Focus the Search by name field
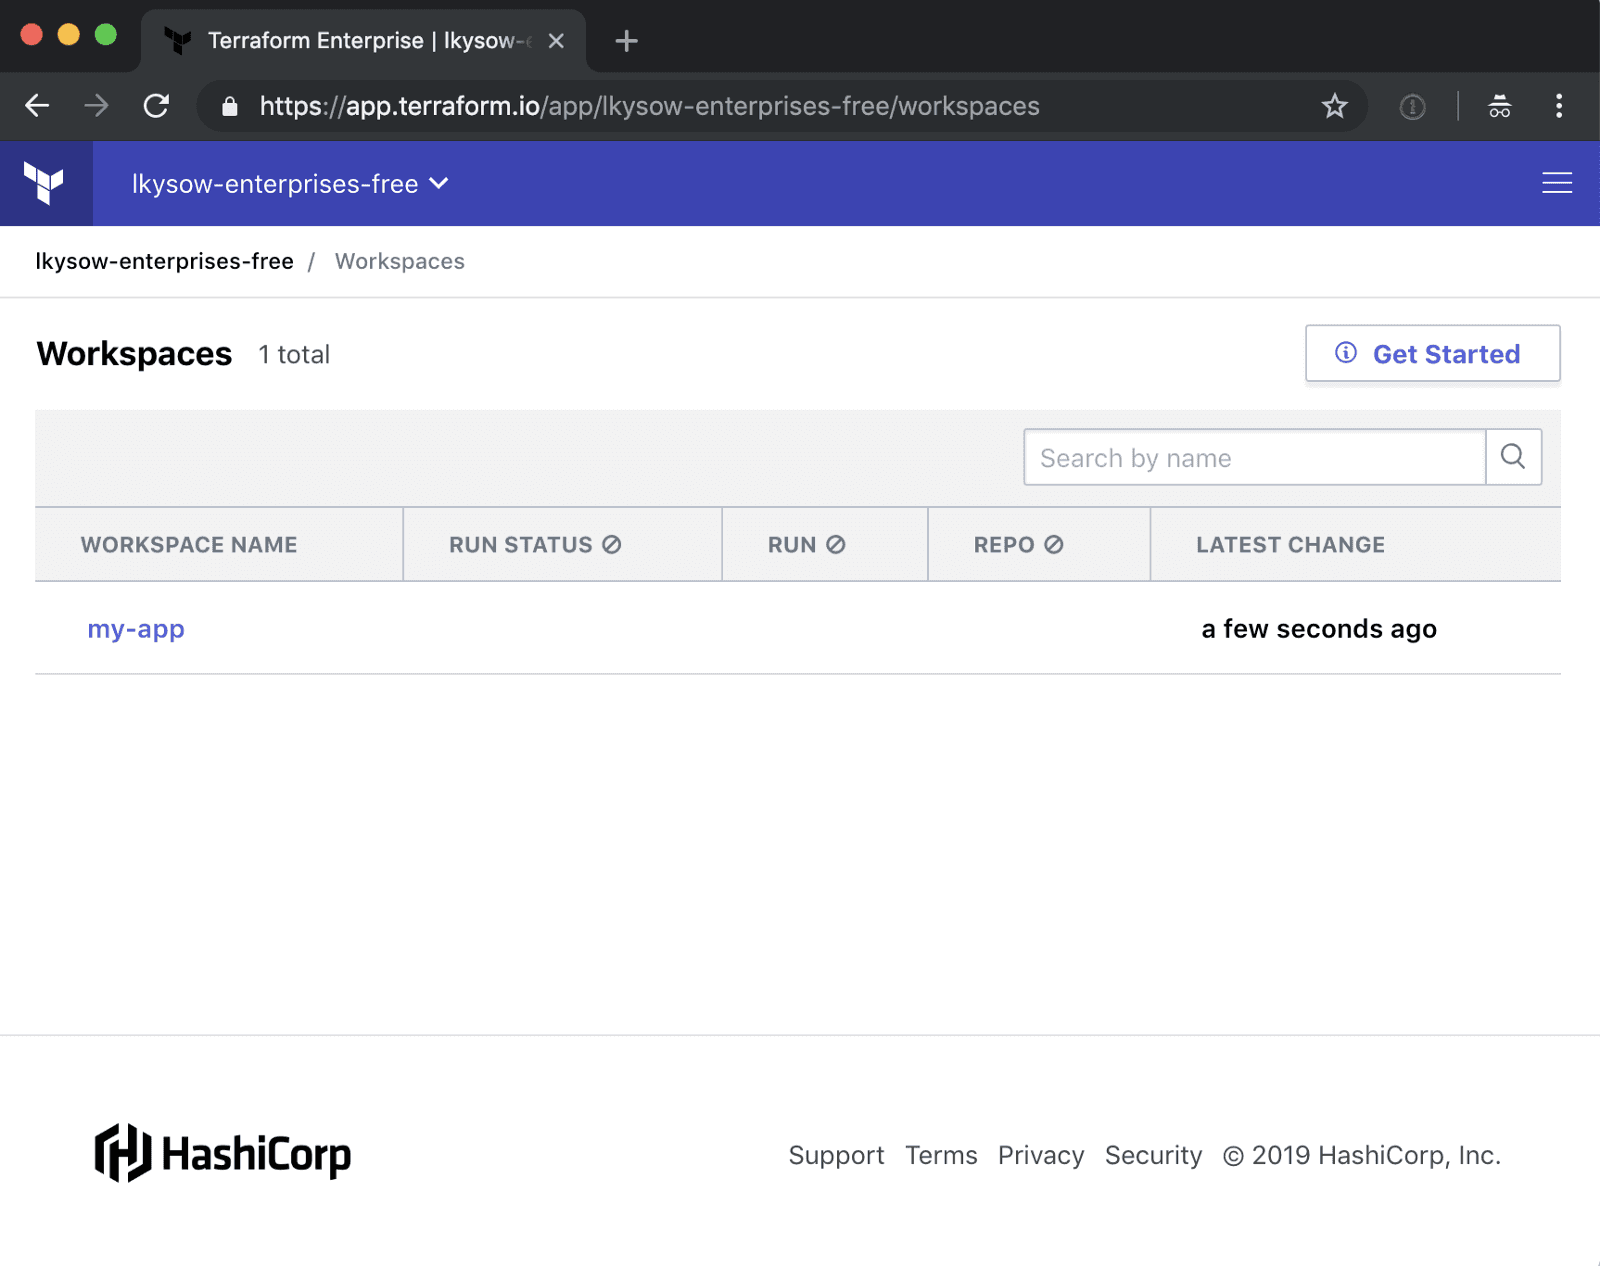The width and height of the screenshot is (1600, 1266). 1254,458
